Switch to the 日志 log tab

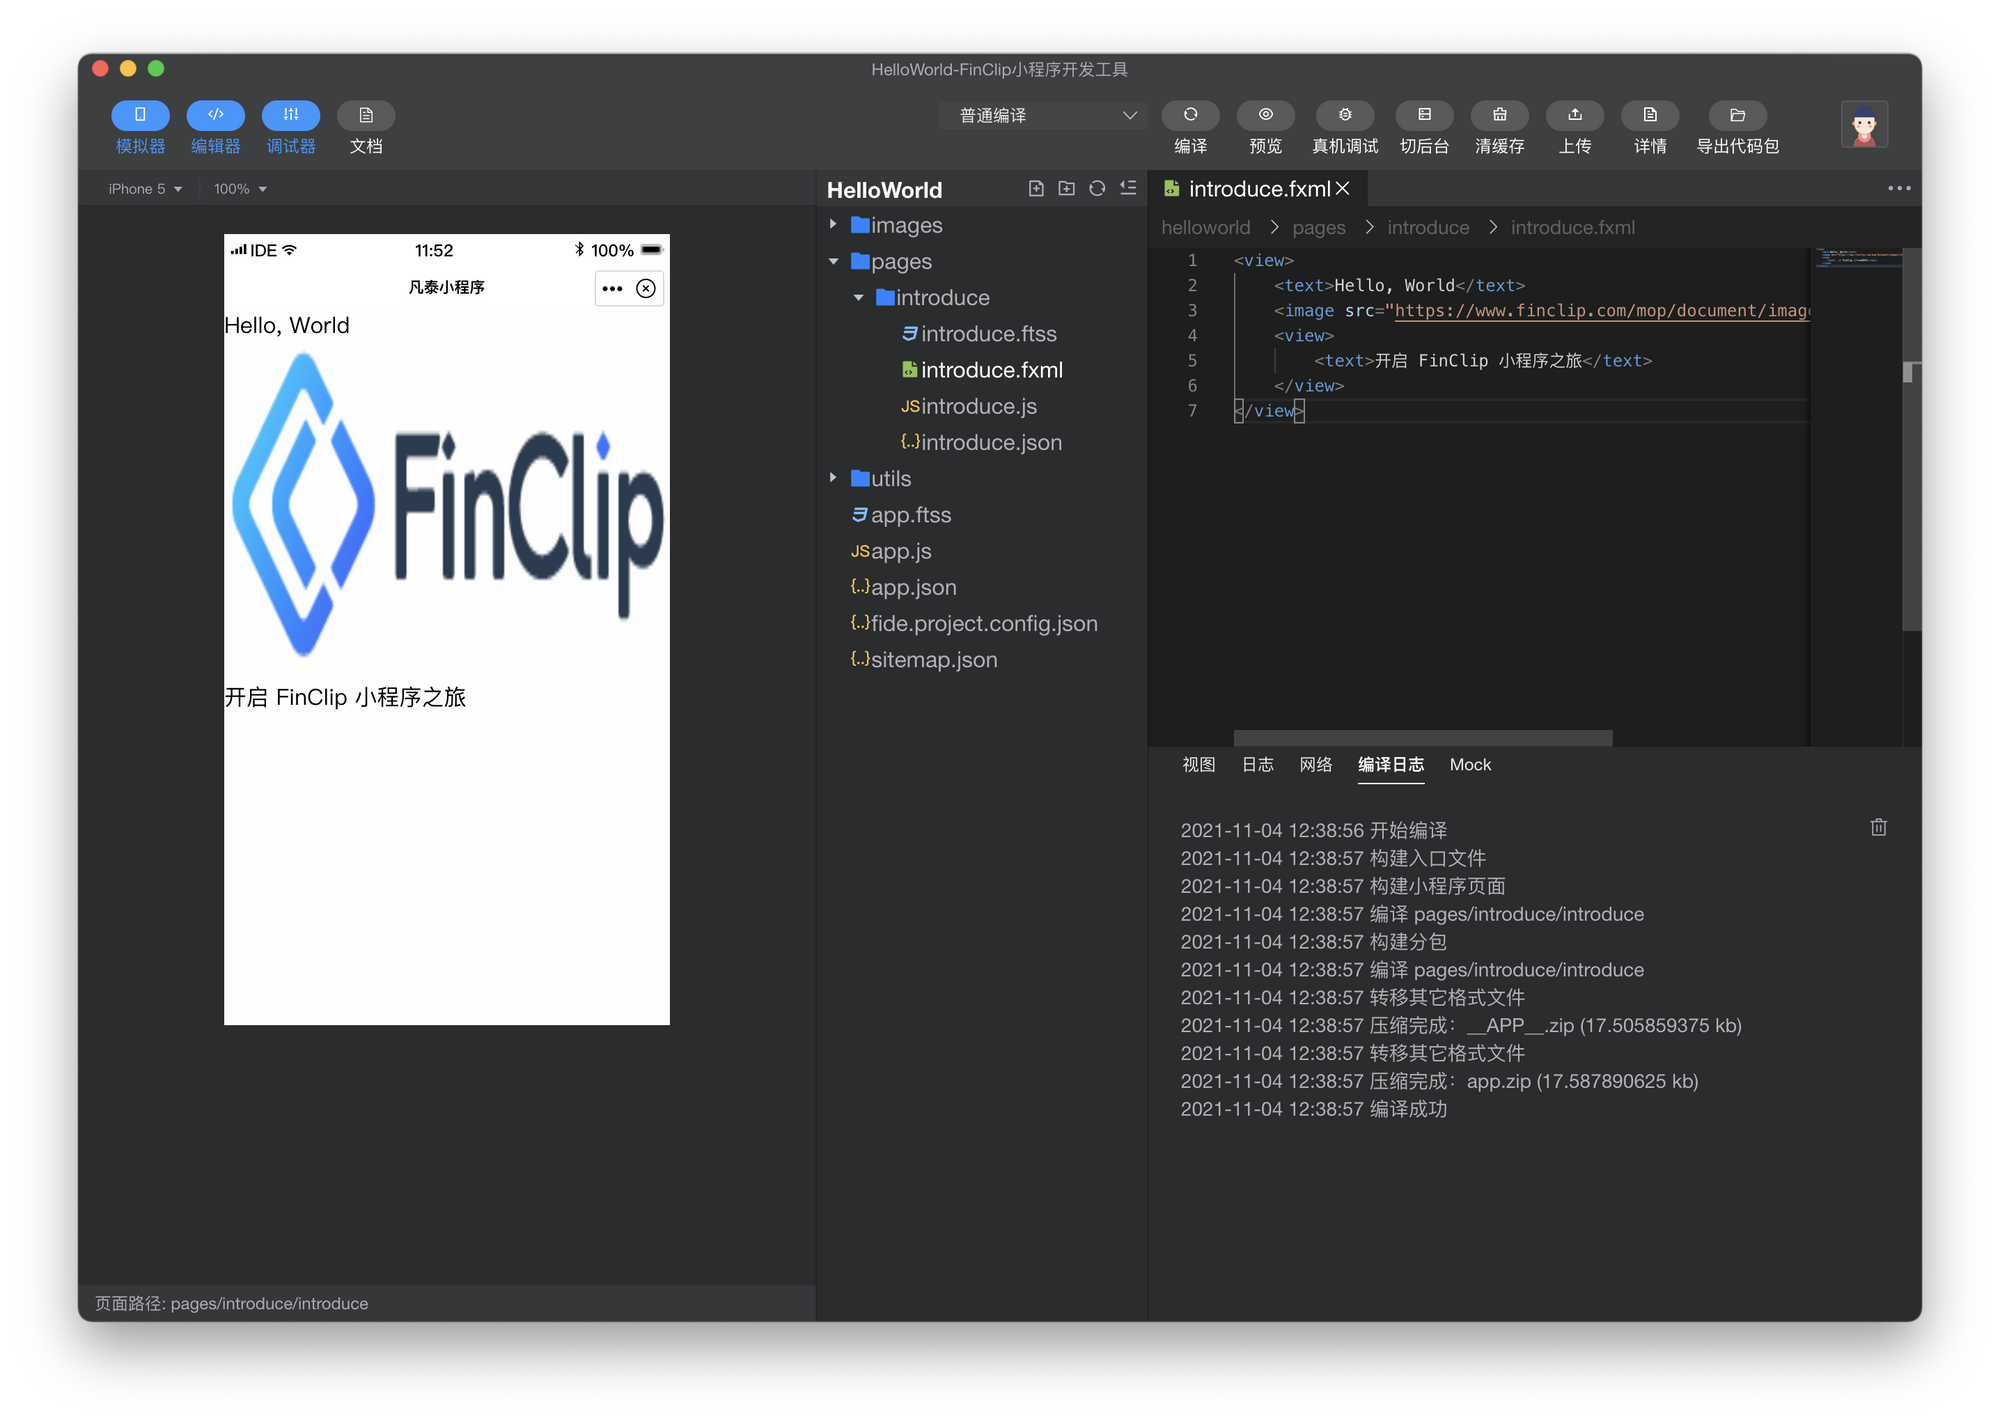point(1257,764)
